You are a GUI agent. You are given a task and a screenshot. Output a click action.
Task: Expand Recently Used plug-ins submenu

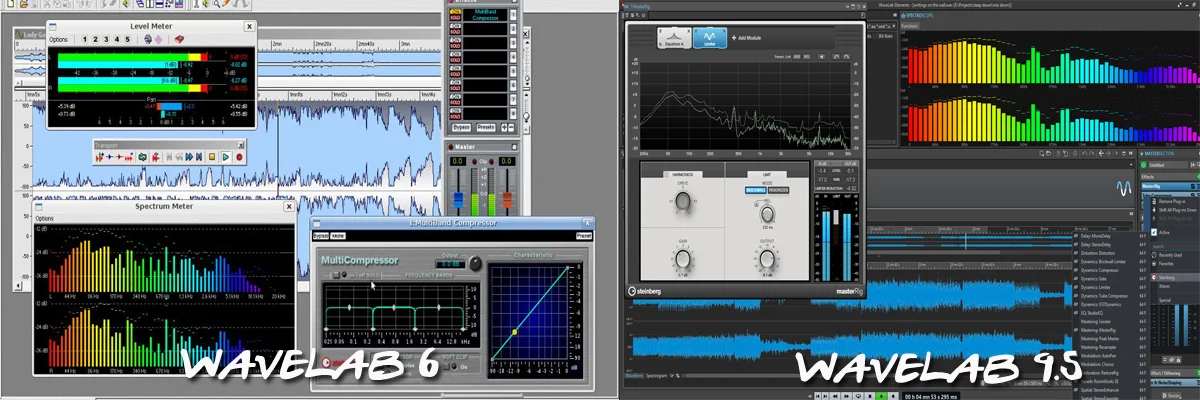pos(1172,255)
